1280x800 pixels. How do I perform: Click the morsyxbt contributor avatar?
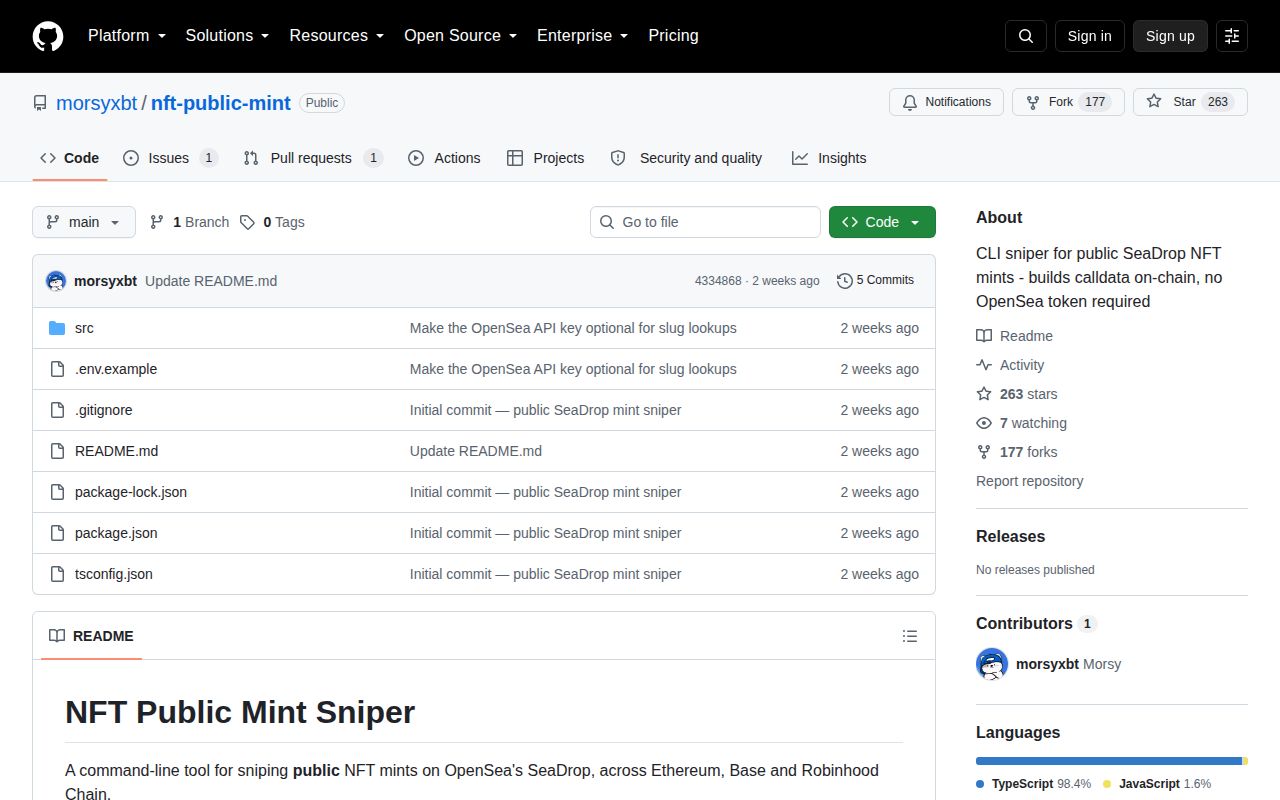[x=992, y=664]
